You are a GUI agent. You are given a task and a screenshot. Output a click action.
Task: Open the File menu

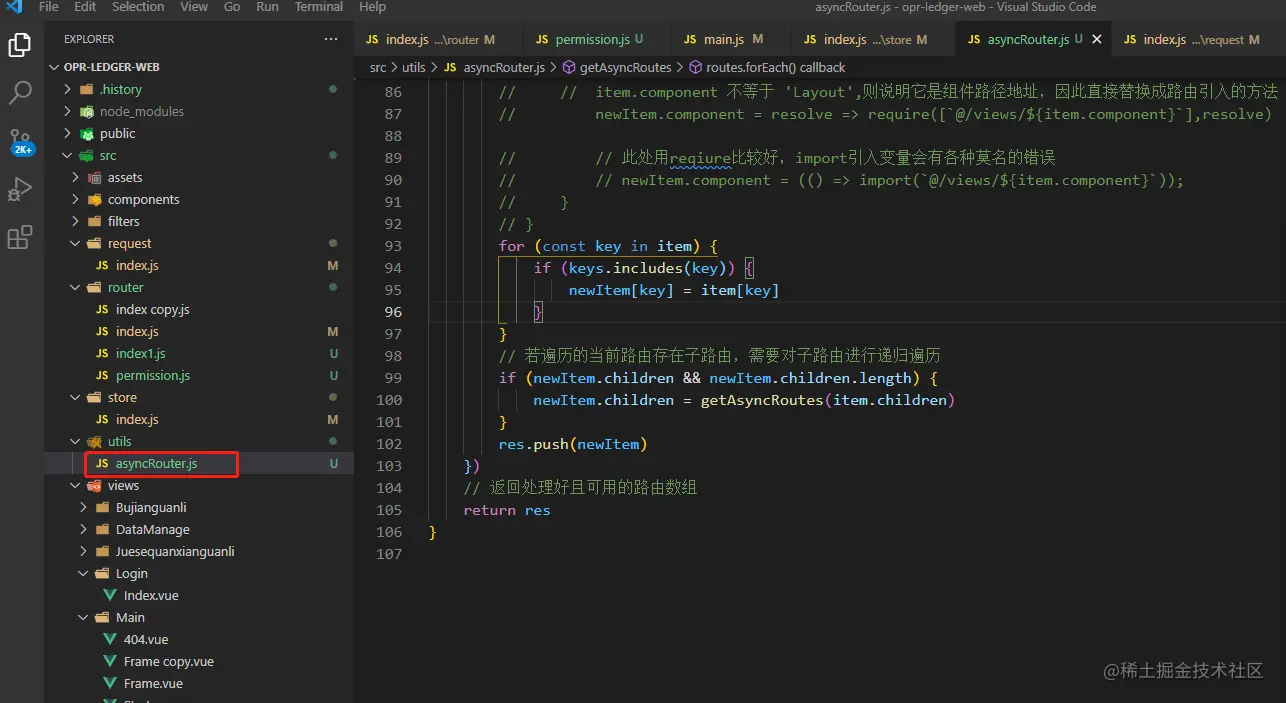(x=48, y=7)
